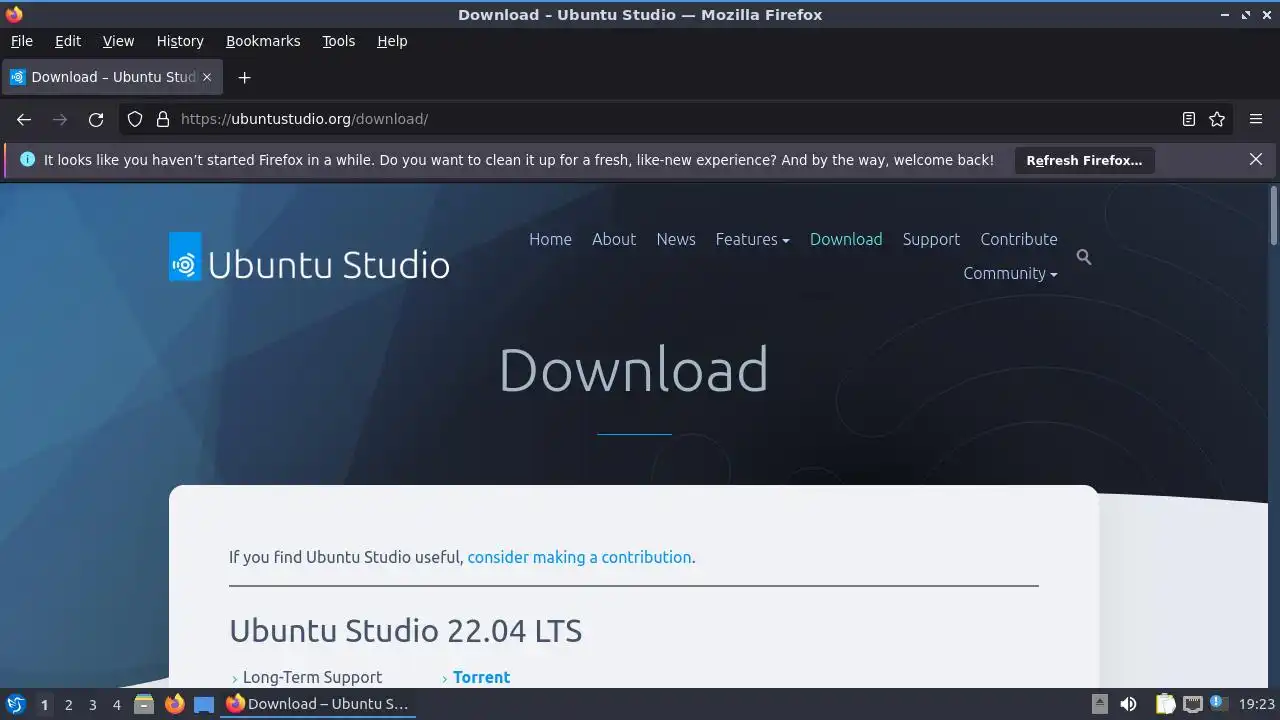Dismiss the refresh Firefox notification bar
Screen dimensions: 1280x720
coord(1256,159)
